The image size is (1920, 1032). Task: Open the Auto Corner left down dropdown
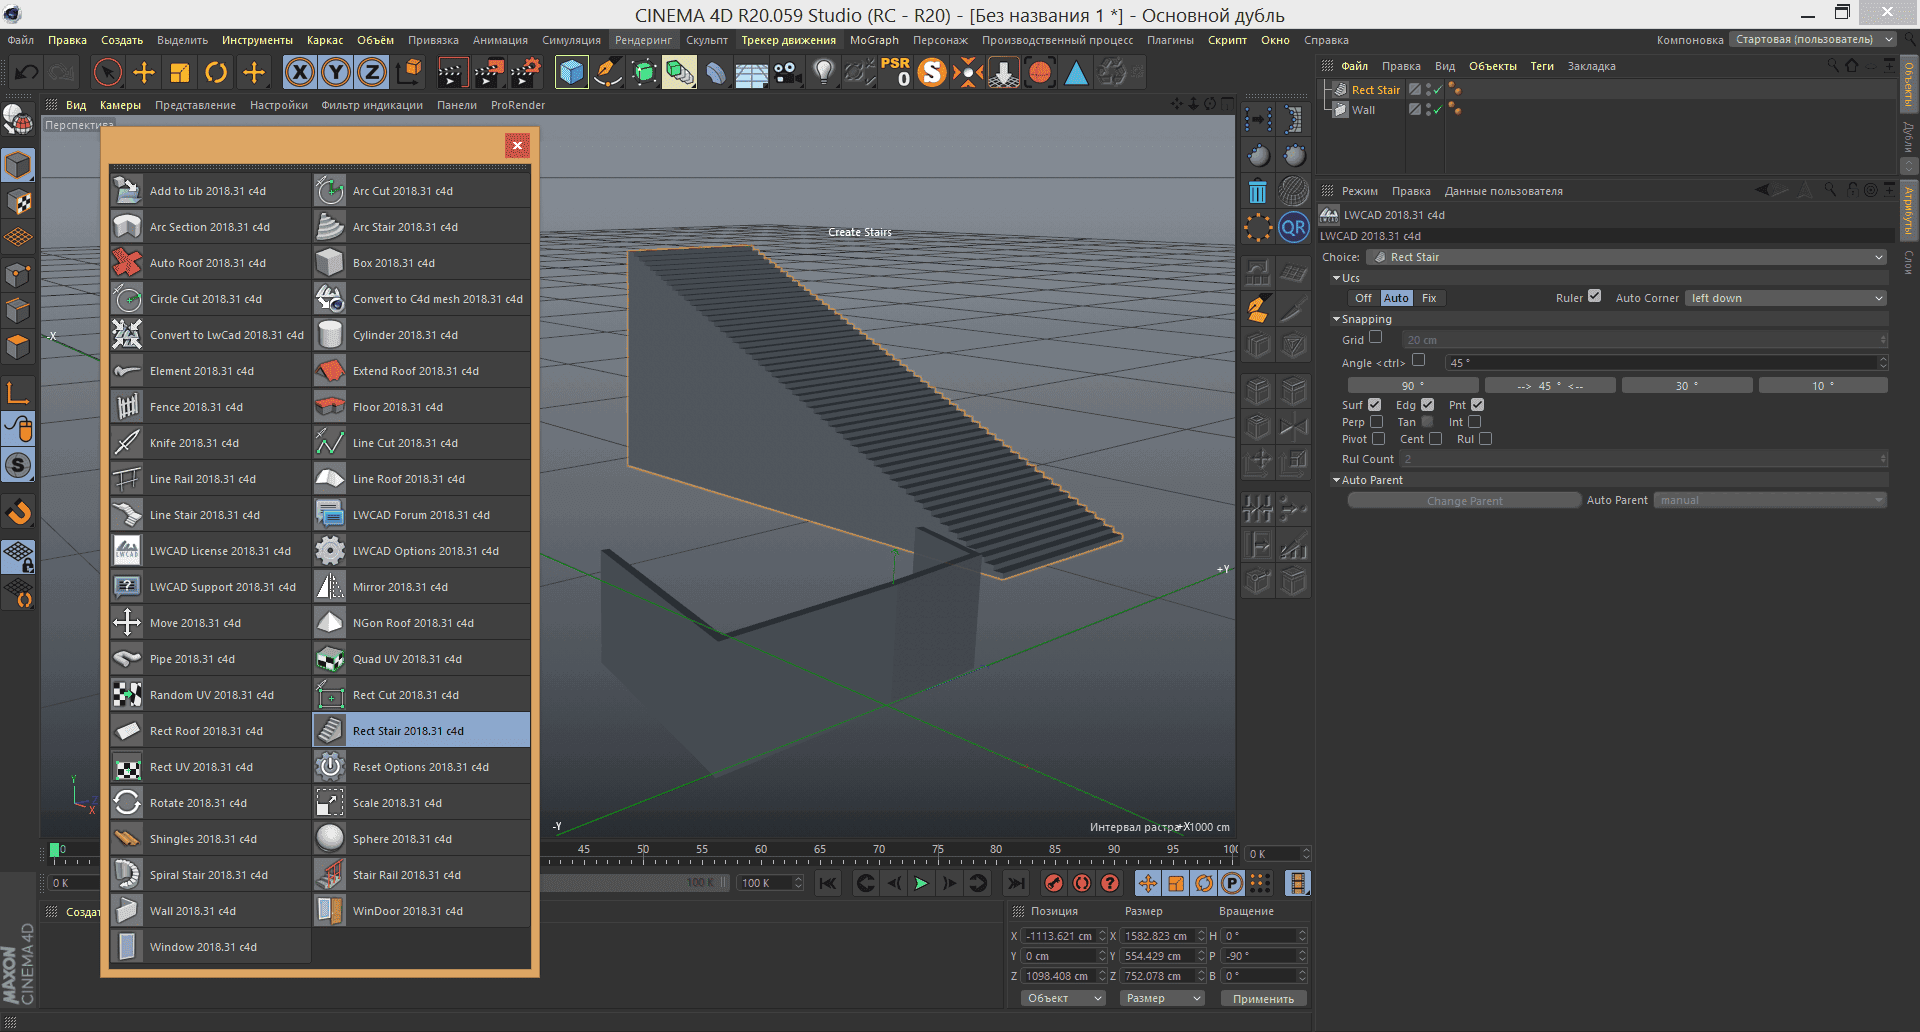tap(1786, 298)
